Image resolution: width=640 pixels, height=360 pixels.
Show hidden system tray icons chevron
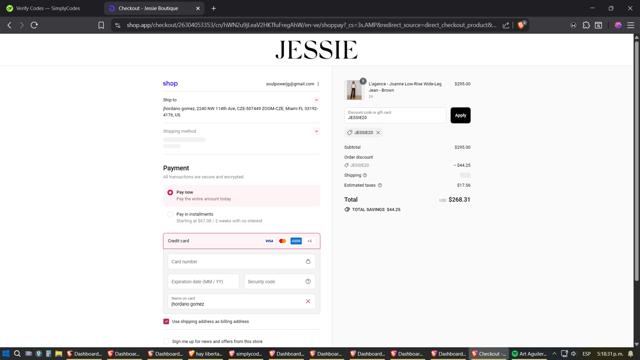pyautogui.click(x=554, y=354)
